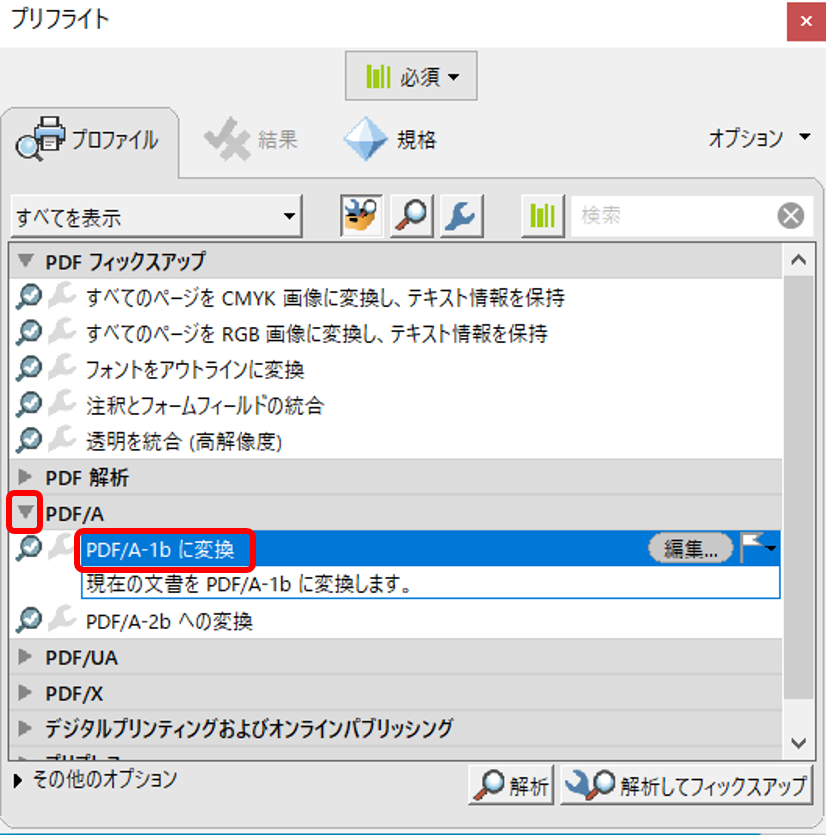
Task: Click the 編集... button
Action: (x=691, y=548)
